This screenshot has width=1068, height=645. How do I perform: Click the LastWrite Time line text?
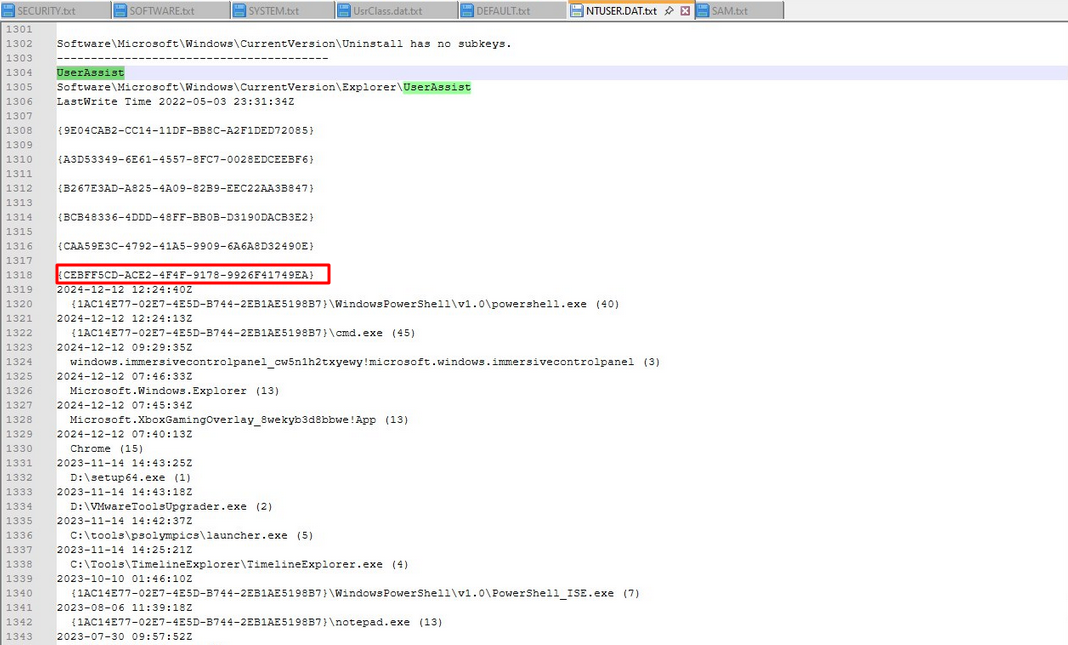click(175, 102)
